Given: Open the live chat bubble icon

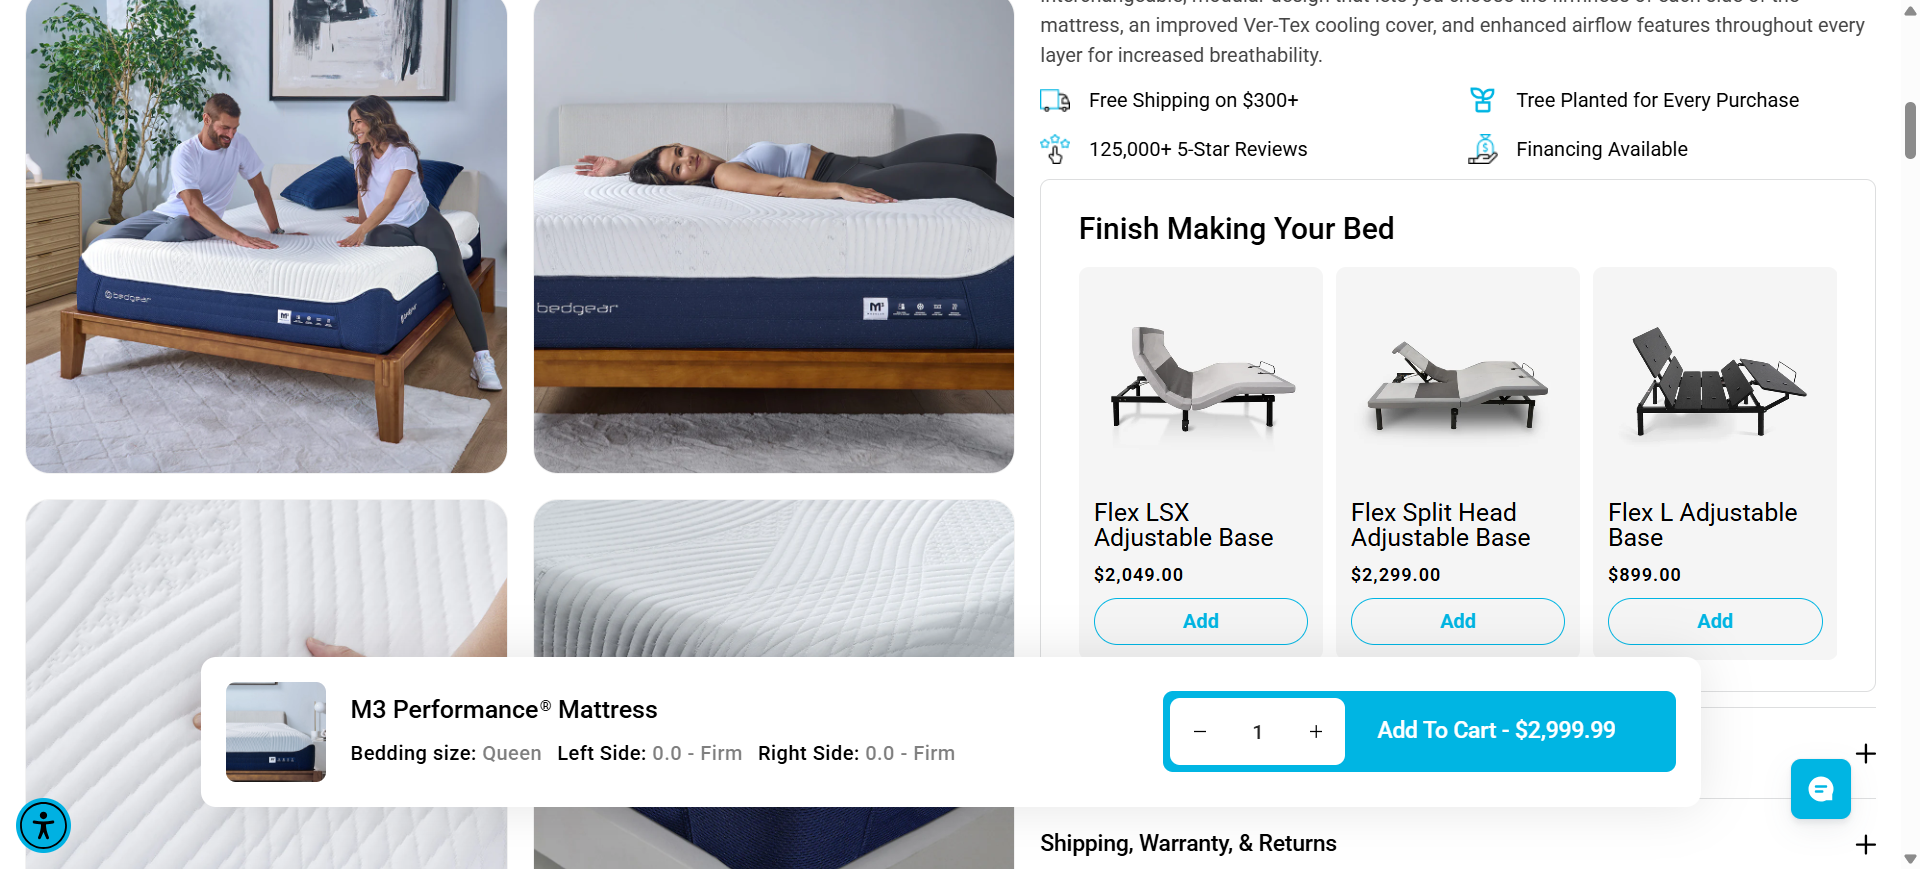Looking at the screenshot, I should point(1820,789).
